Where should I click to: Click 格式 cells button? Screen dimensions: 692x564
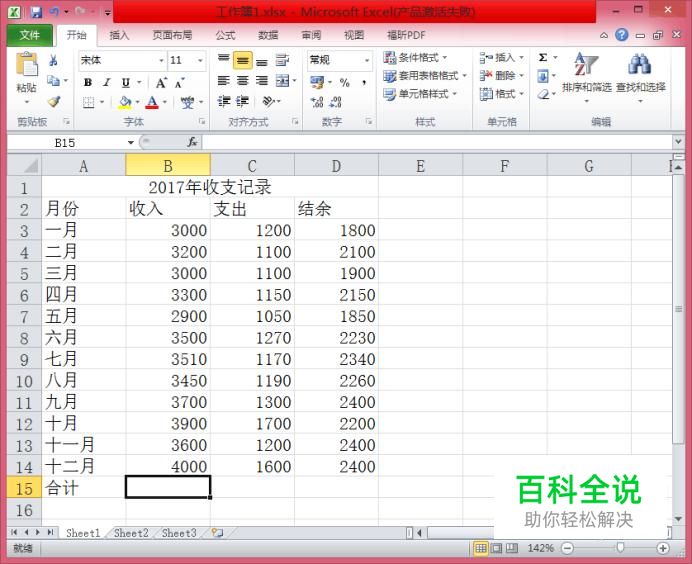502,94
